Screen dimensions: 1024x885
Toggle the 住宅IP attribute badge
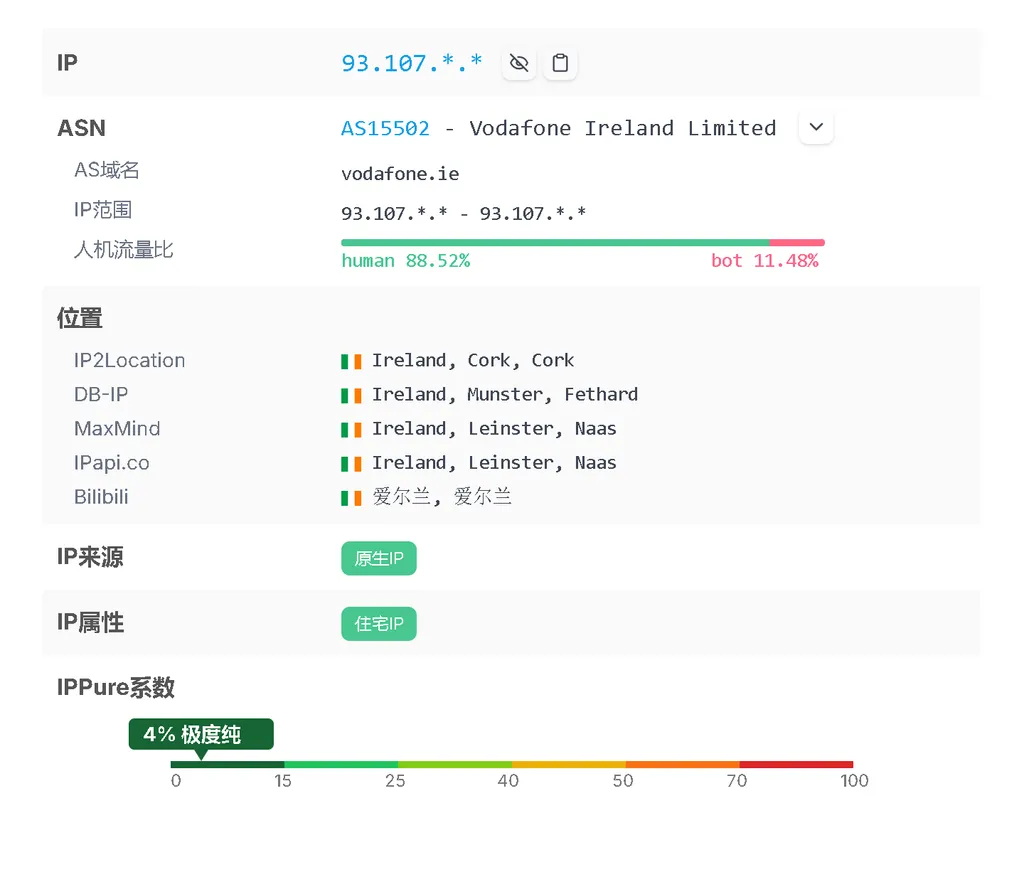click(378, 623)
